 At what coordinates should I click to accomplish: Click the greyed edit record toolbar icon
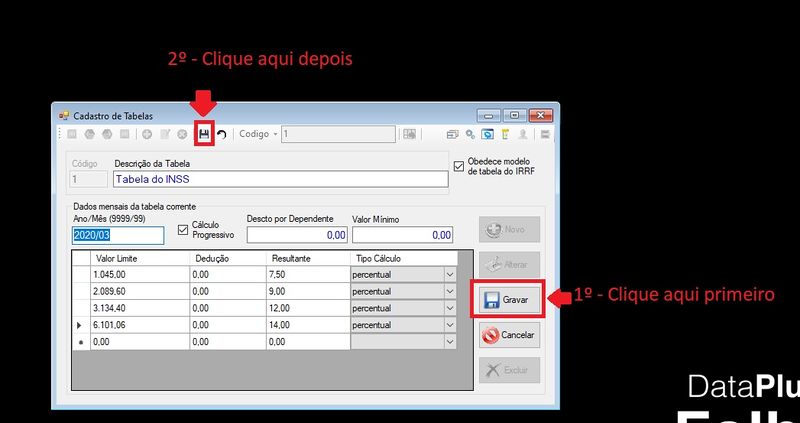click(x=165, y=135)
